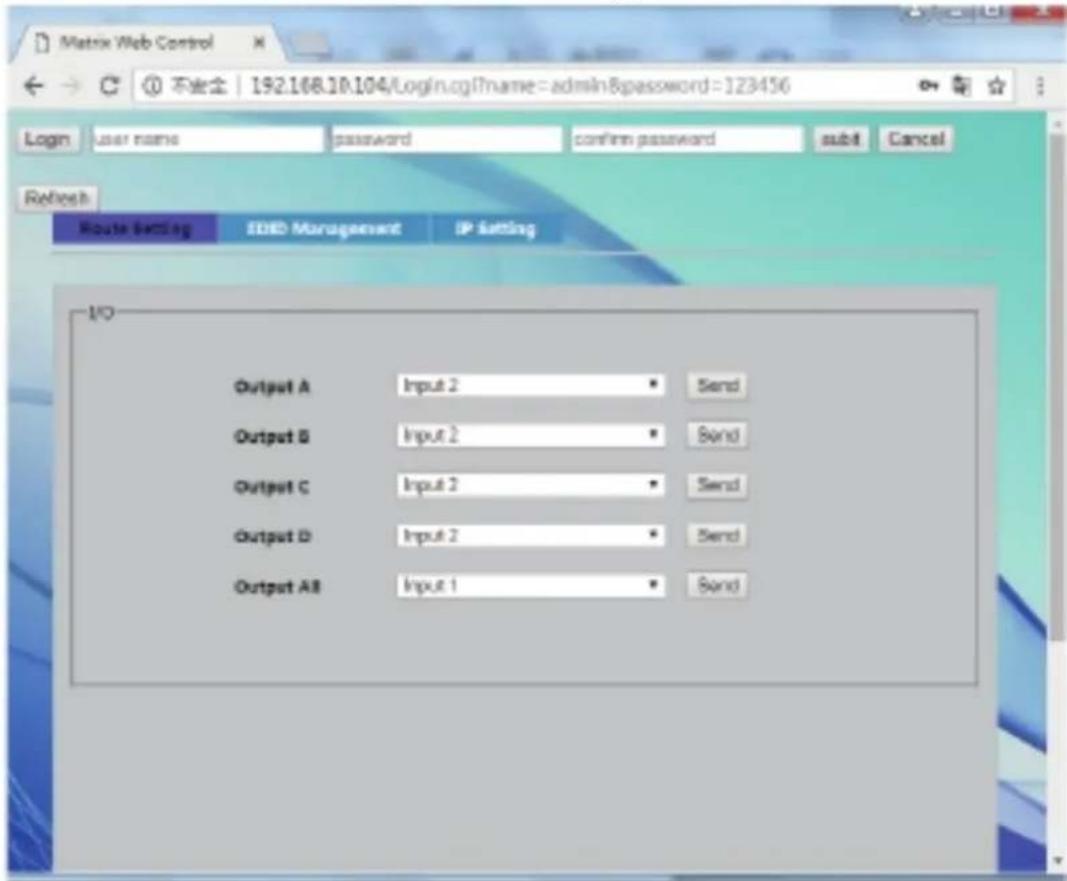The image size is (1067, 881).
Task: Focus the confirm password field
Action: (x=687, y=139)
